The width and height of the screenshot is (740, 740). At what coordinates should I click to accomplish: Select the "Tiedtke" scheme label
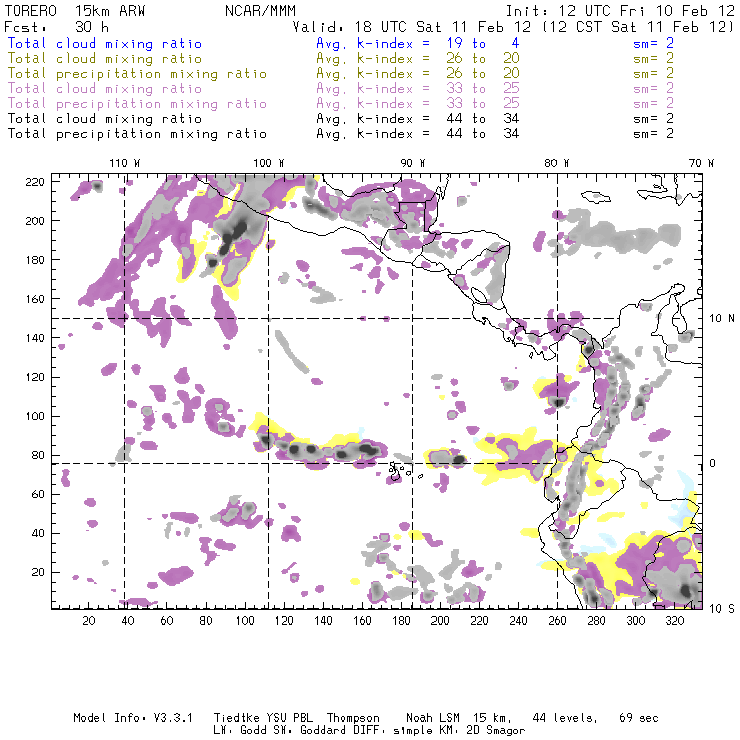point(237,718)
